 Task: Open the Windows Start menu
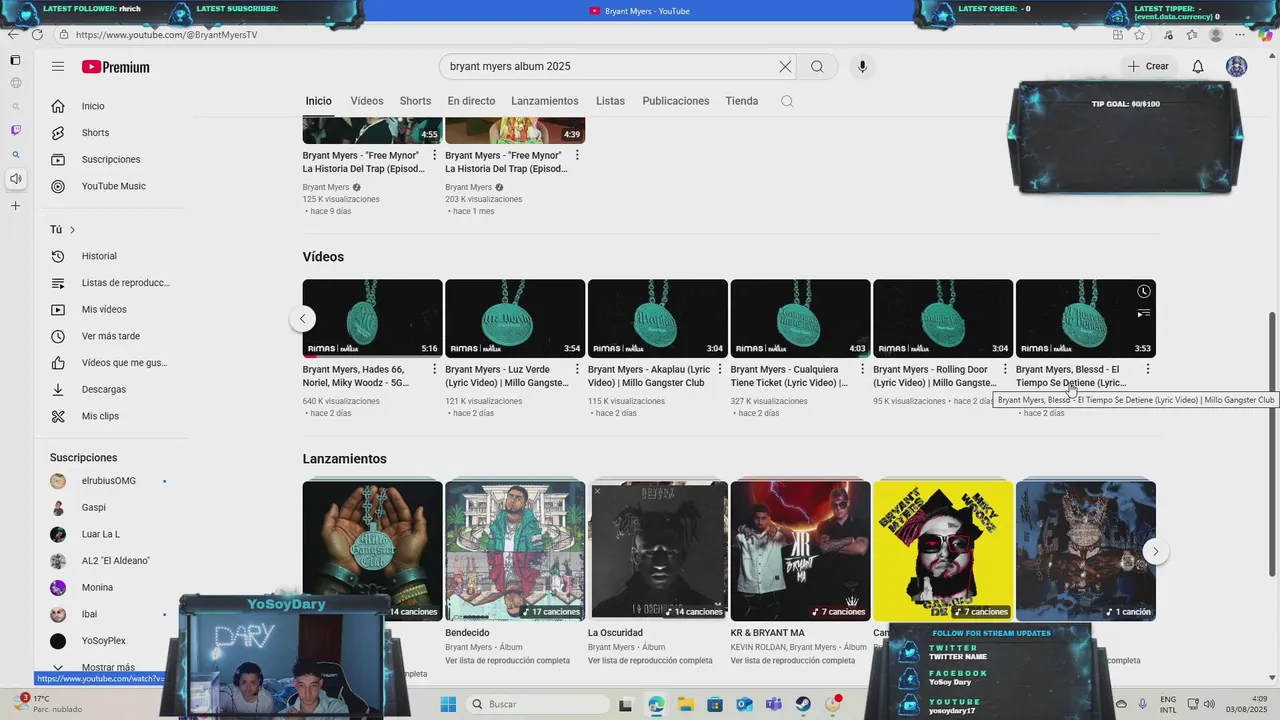(x=448, y=704)
